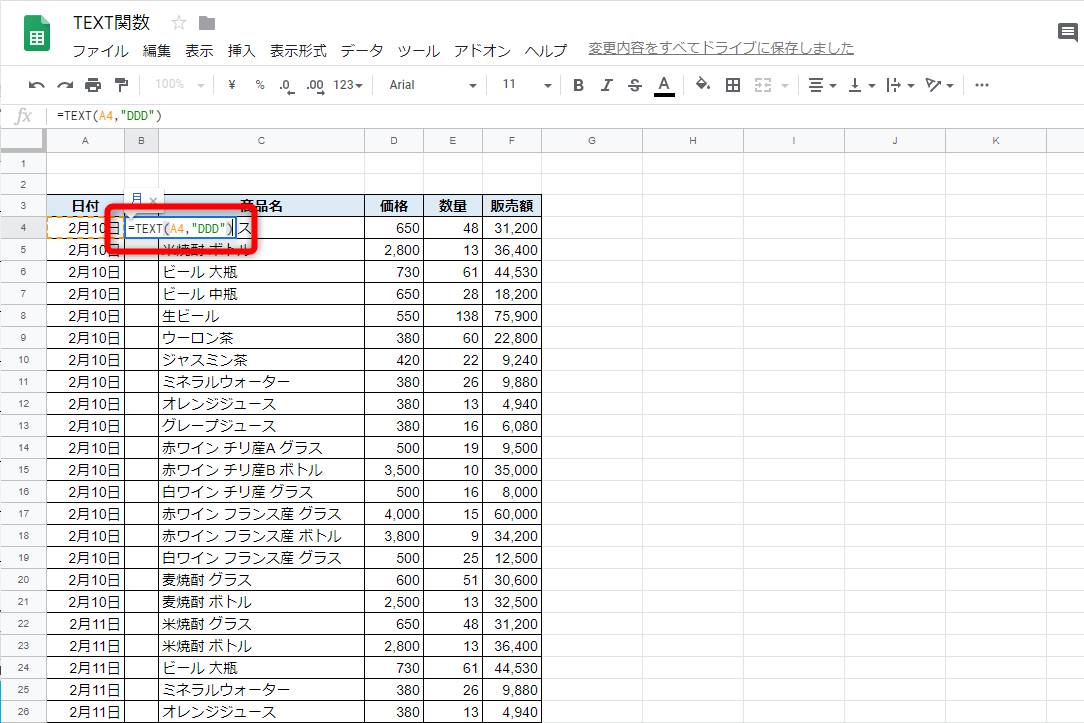The height and width of the screenshot is (723, 1084).
Task: Open the 表示 menu
Action: (x=199, y=50)
